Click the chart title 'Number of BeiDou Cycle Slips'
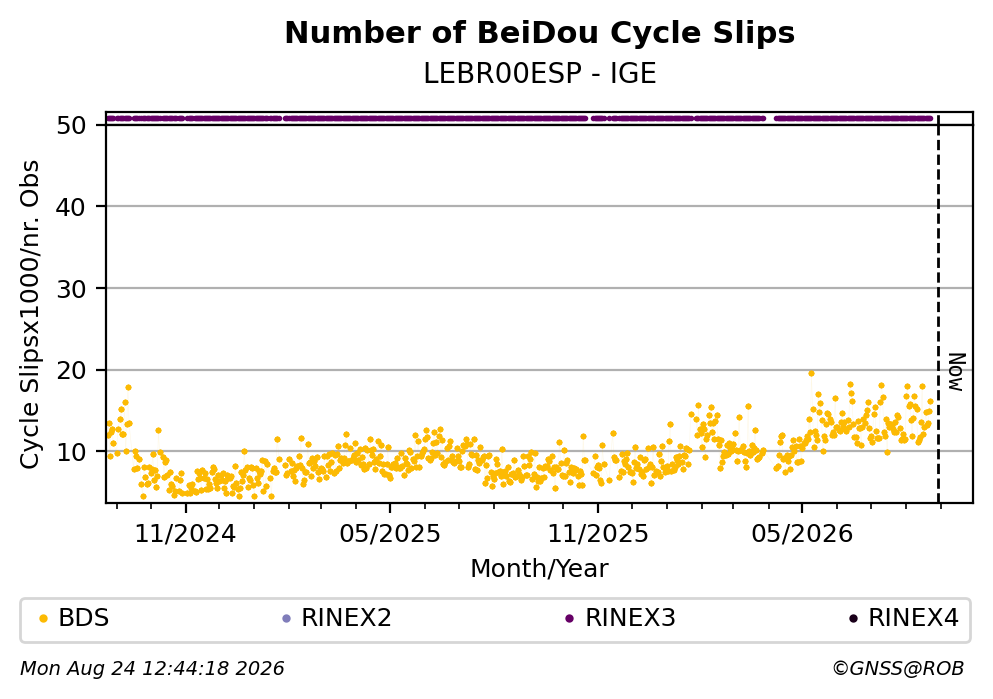This screenshot has height=699, width=993. [540, 33]
